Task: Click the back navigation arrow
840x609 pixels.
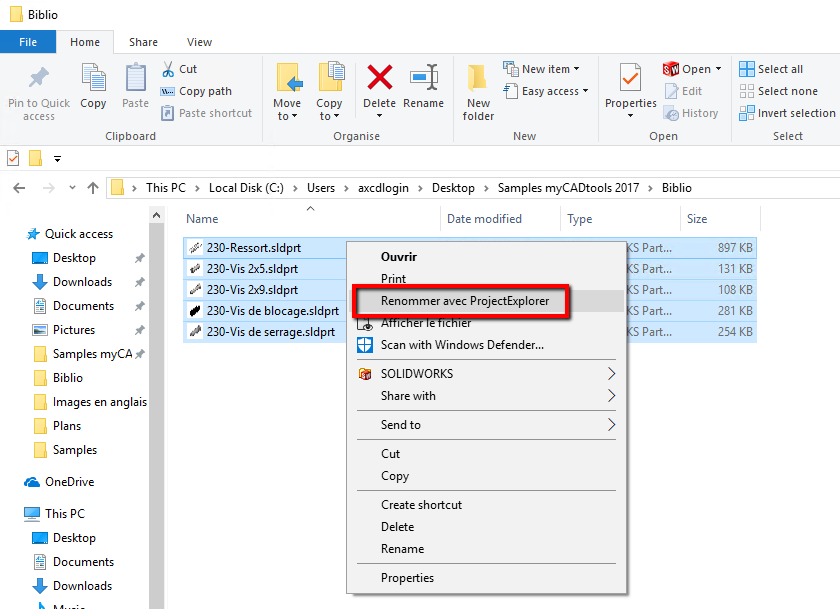Action: tap(18, 187)
